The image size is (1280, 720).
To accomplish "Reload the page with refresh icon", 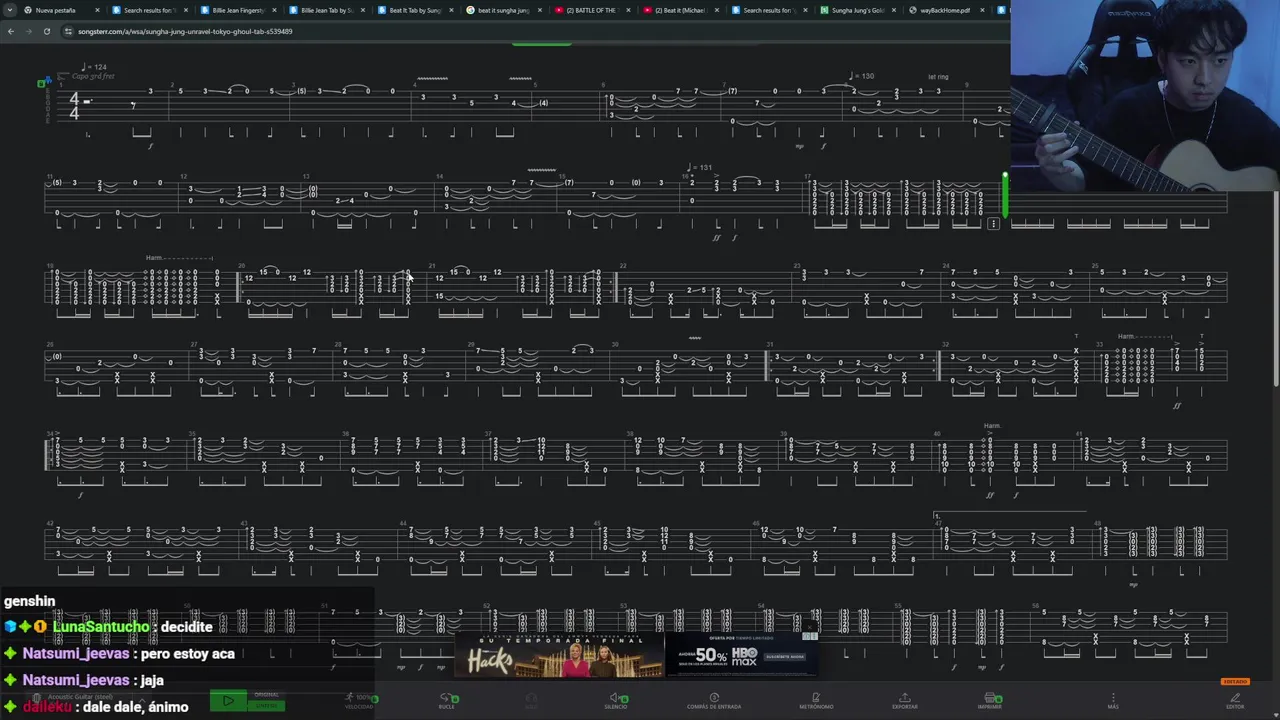I will (x=46, y=31).
